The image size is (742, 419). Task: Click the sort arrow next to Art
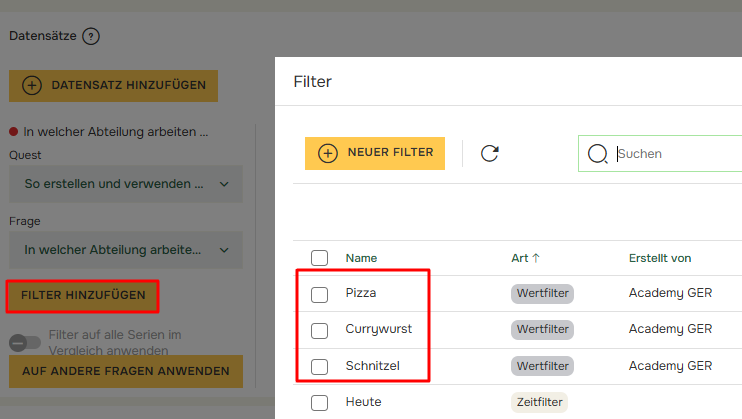coord(536,258)
